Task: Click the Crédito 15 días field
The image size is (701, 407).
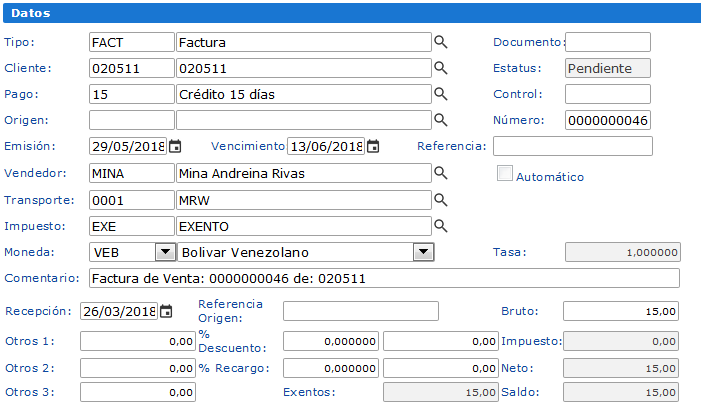Action: (304, 94)
